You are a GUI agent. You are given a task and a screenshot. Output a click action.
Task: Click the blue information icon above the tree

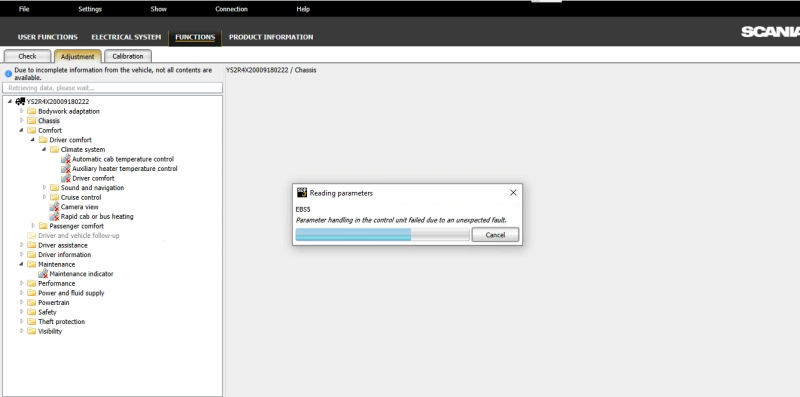coord(8,73)
